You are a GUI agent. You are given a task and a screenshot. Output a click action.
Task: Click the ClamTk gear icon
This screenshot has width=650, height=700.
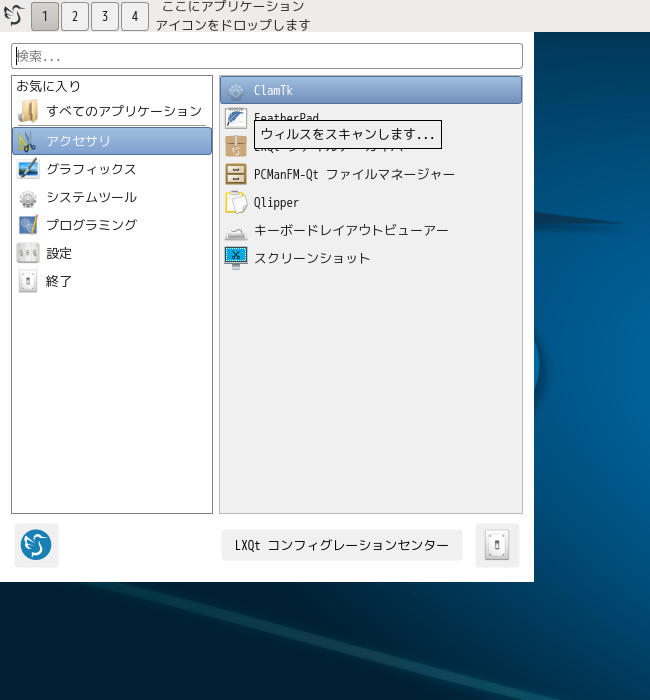pyautogui.click(x=236, y=91)
